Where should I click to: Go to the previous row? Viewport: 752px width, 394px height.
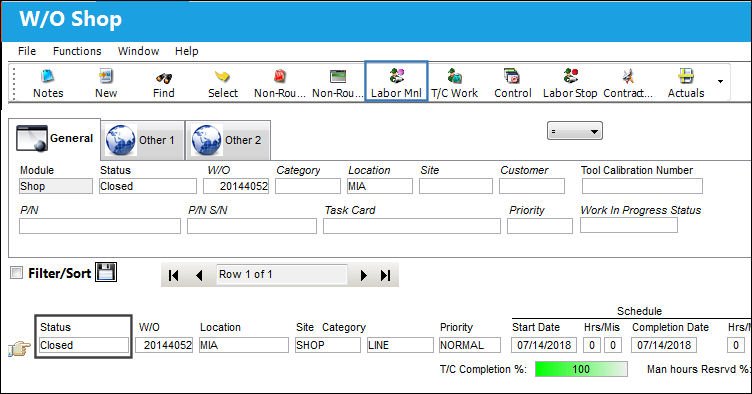[199, 275]
